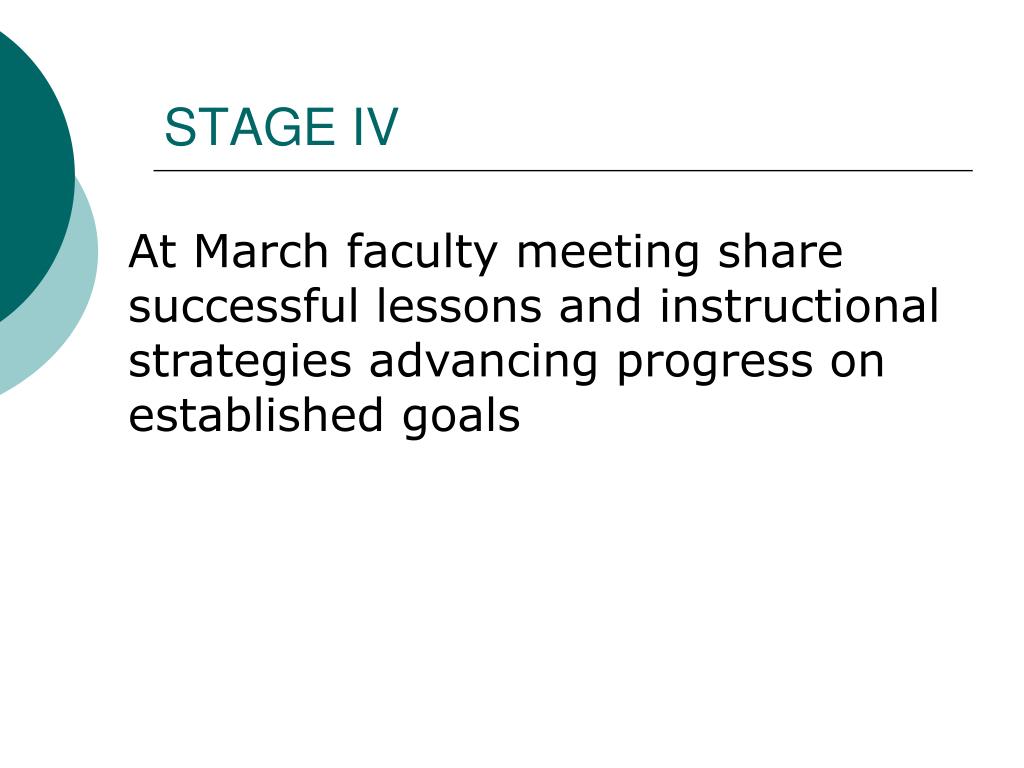1024x768 pixels.
Task: Click the word "established"
Action: pyautogui.click(x=255, y=415)
